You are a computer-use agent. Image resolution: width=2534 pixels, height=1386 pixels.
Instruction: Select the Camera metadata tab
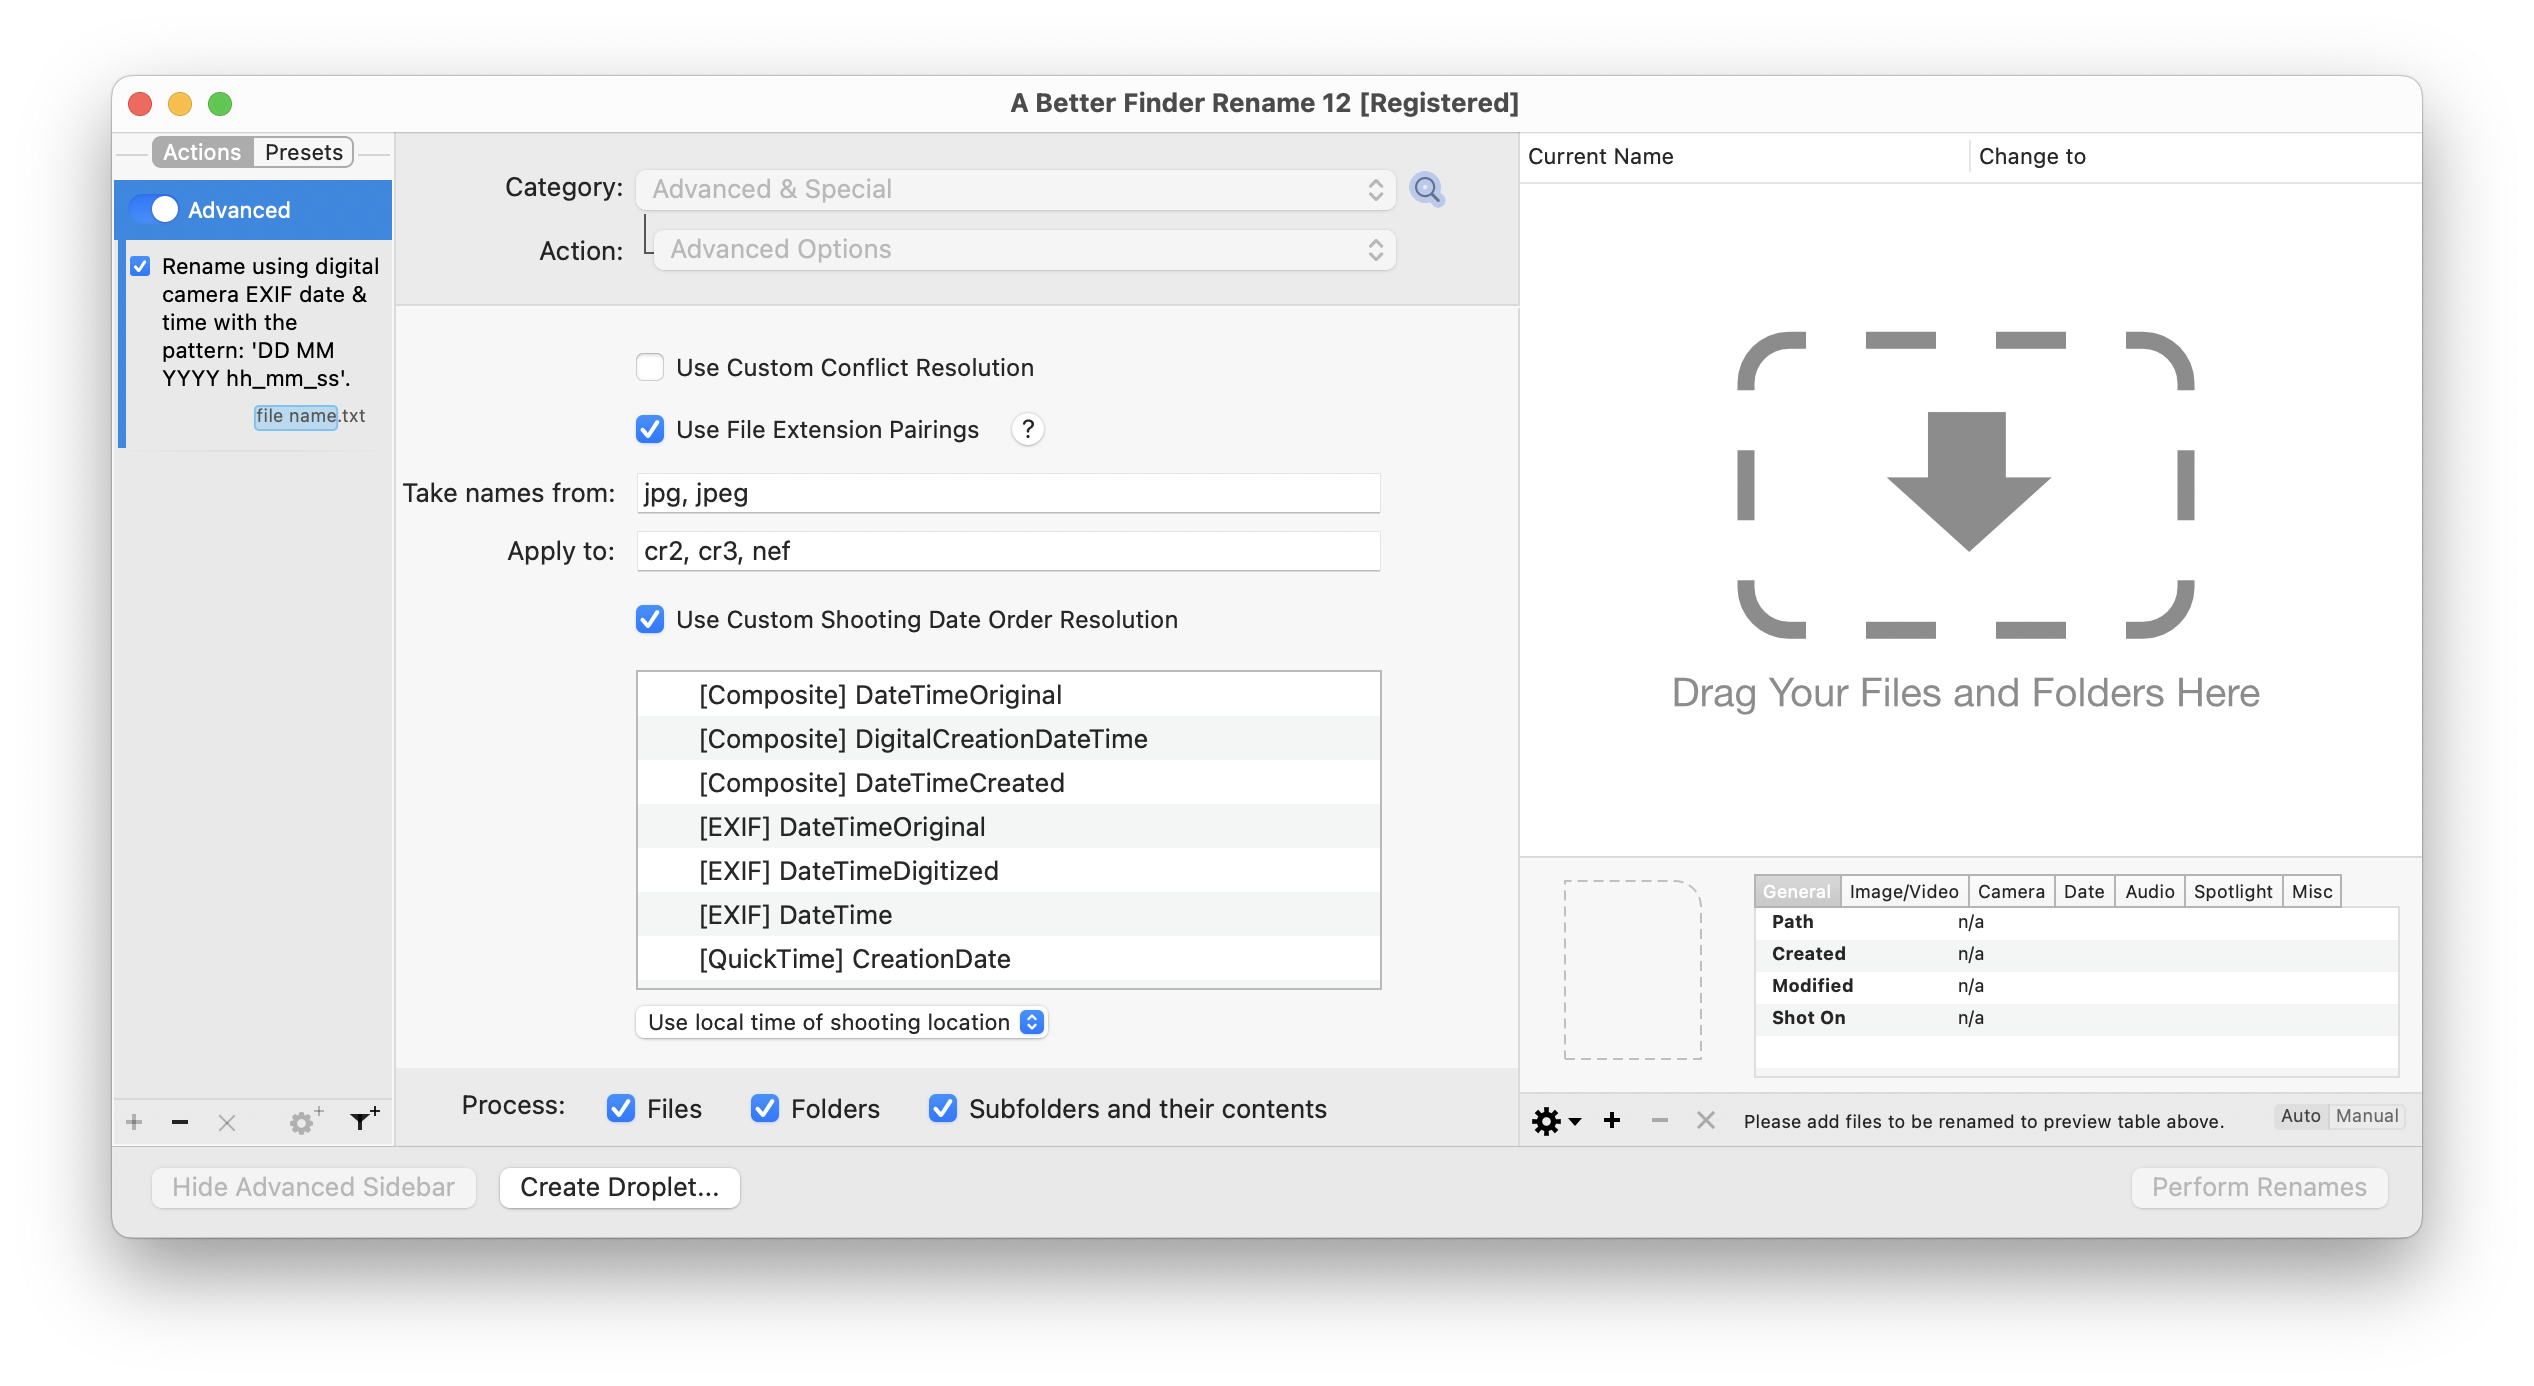point(2011,891)
